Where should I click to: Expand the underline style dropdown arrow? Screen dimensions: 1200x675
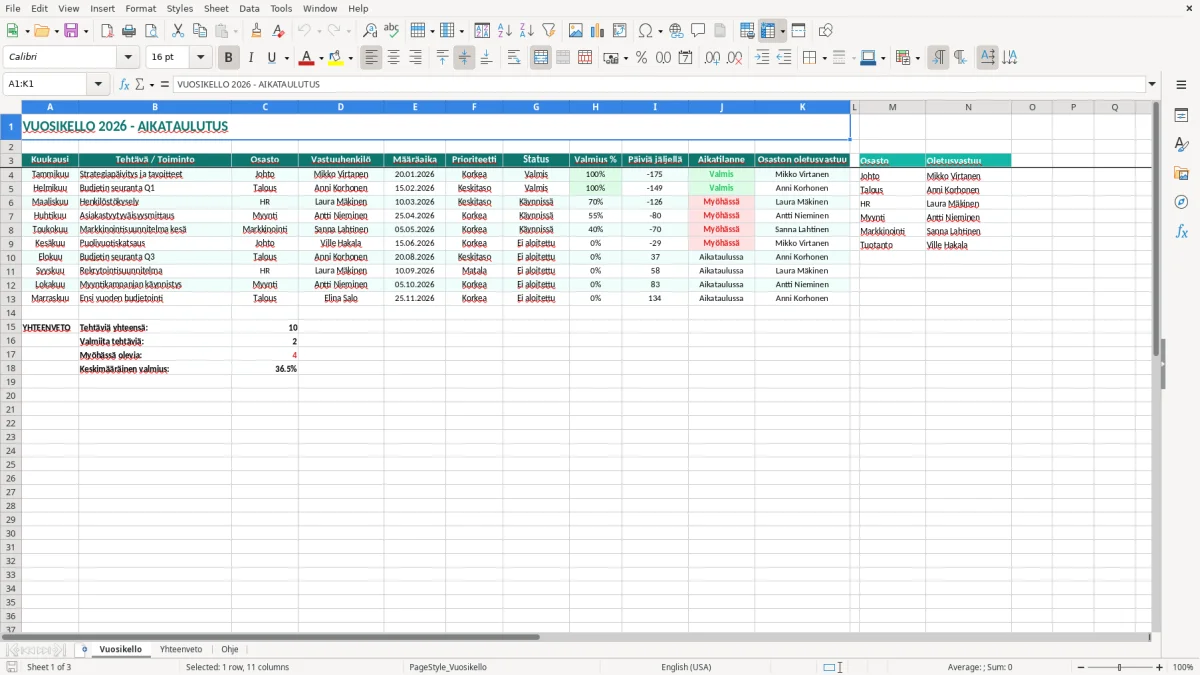pyautogui.click(x=286, y=58)
